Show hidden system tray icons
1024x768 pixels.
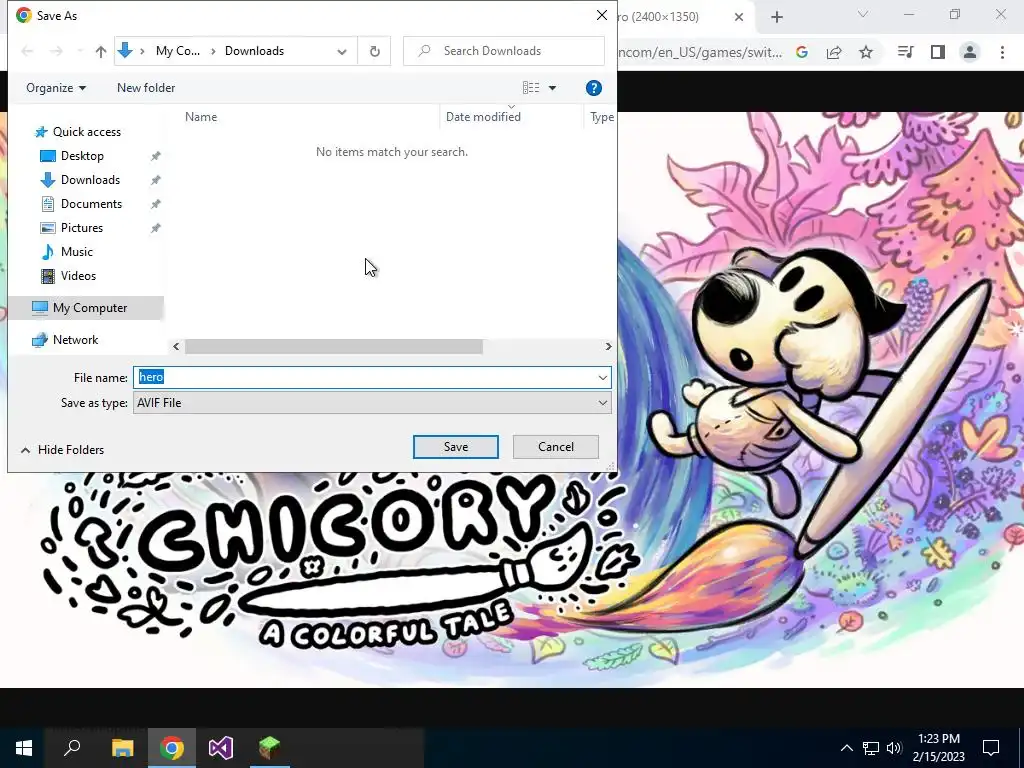846,748
